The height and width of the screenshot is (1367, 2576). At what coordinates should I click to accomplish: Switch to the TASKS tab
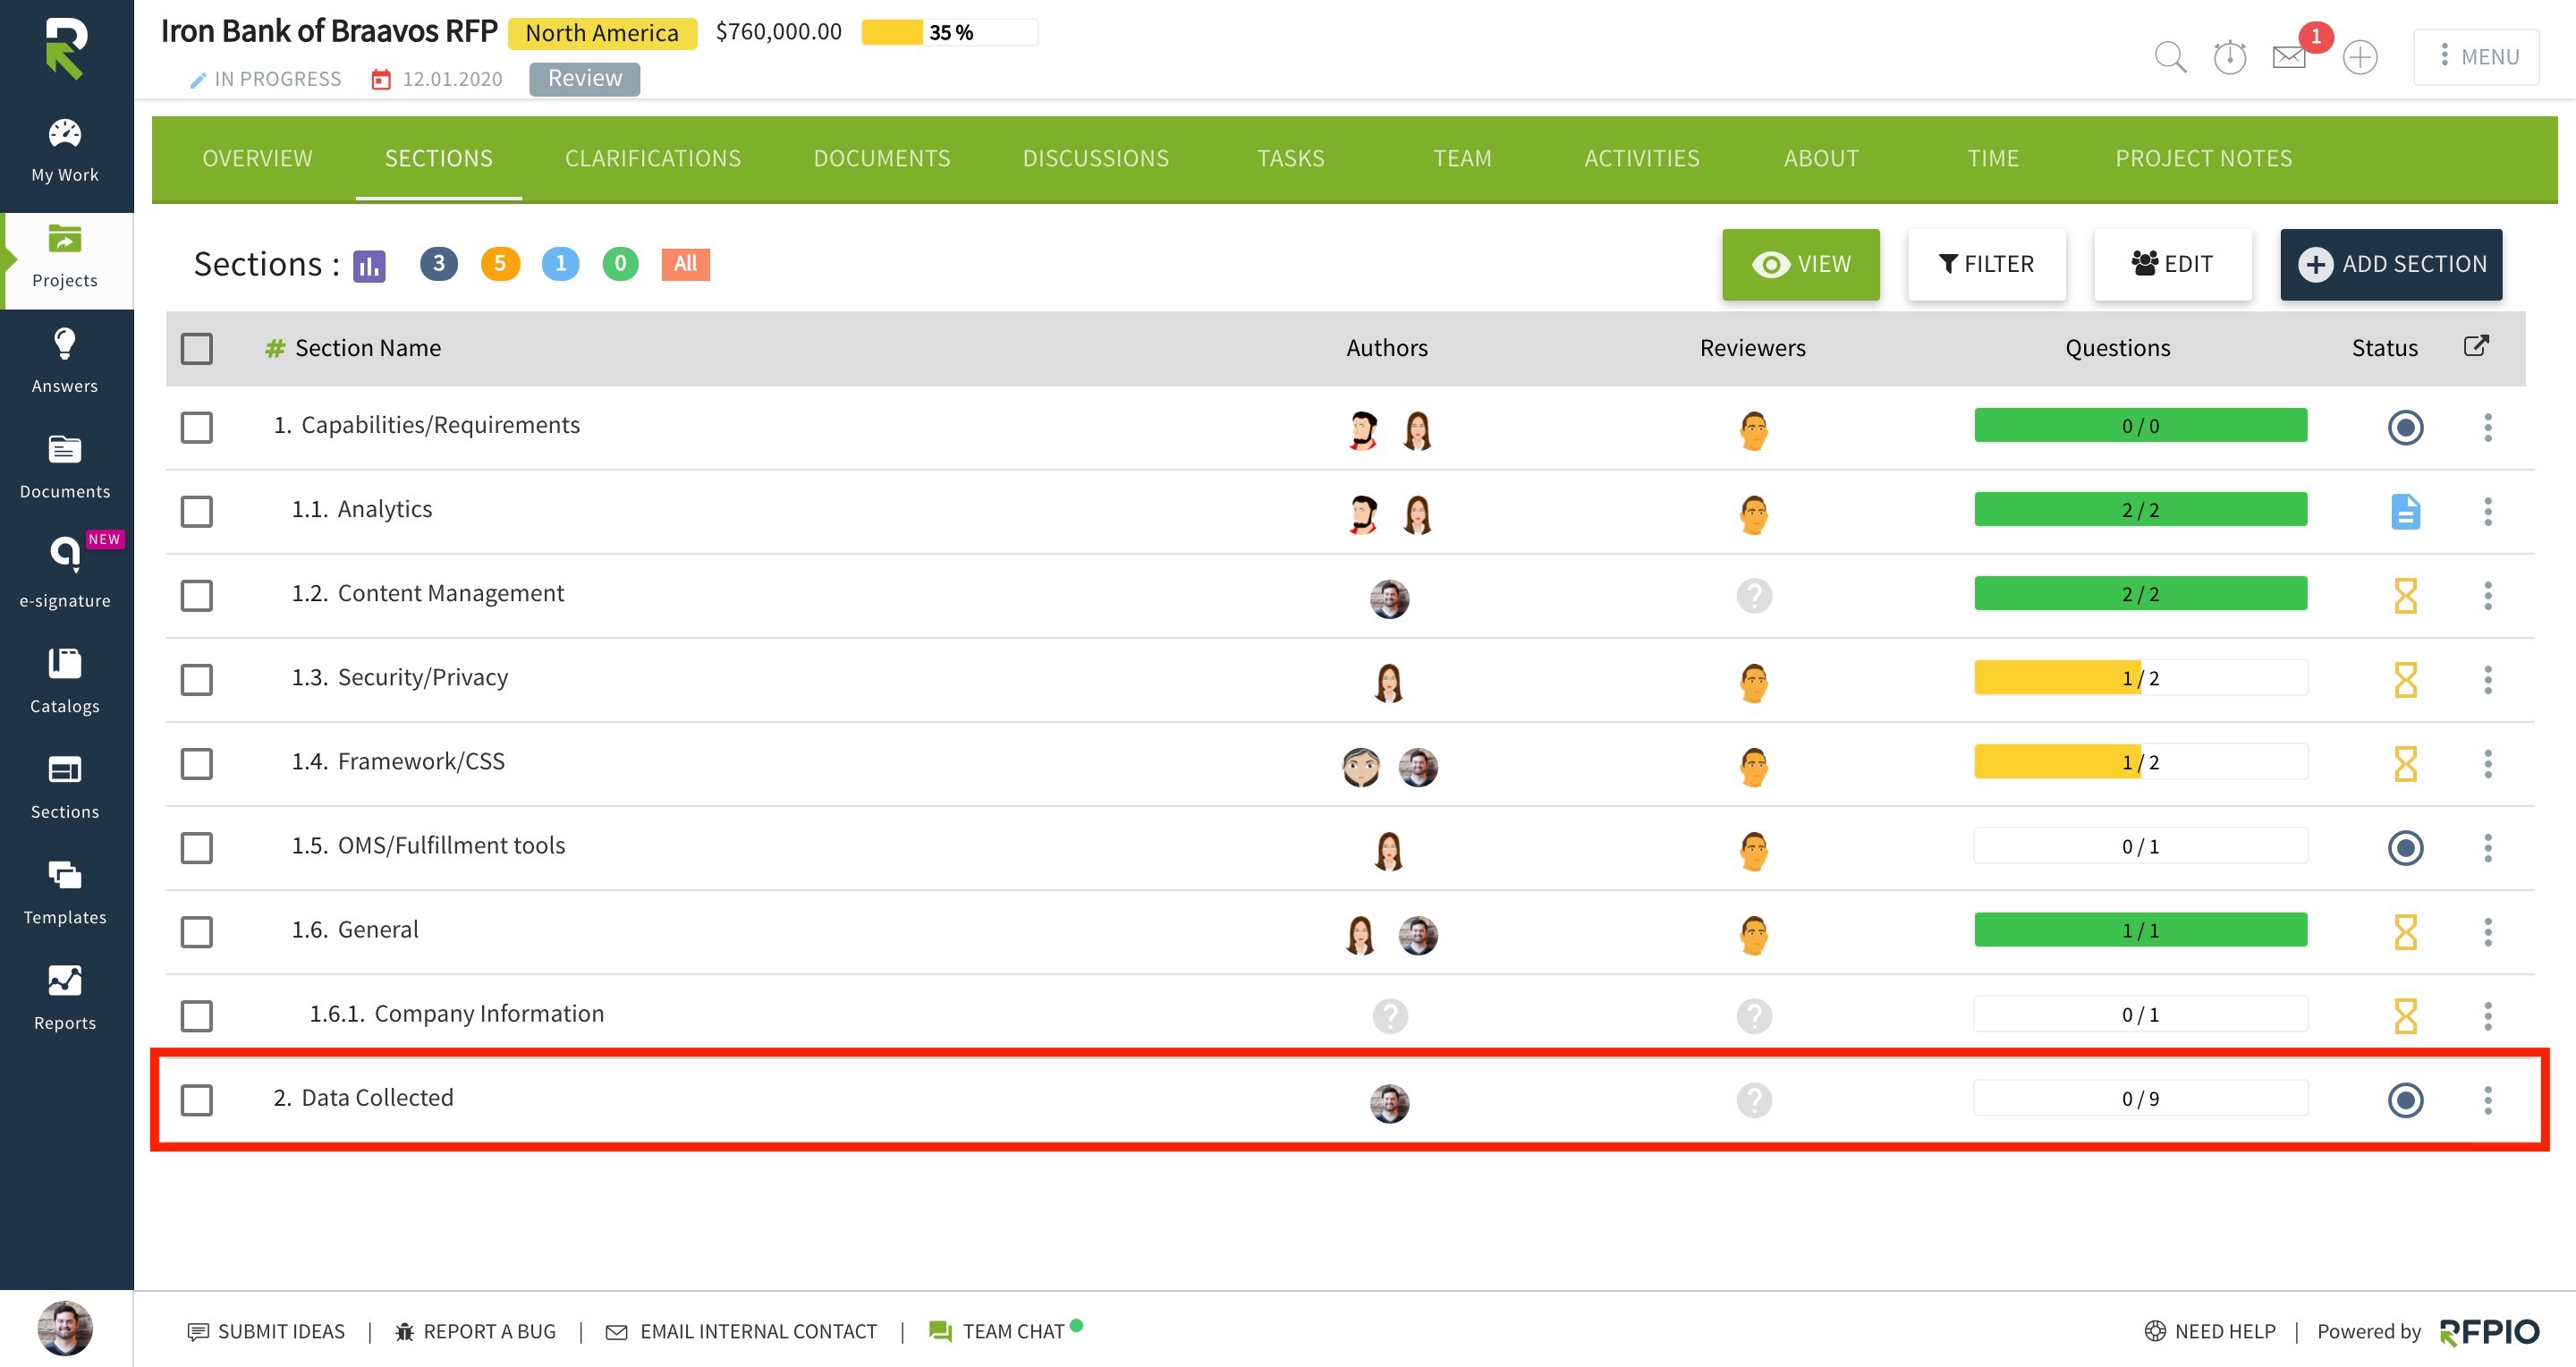click(x=1290, y=158)
